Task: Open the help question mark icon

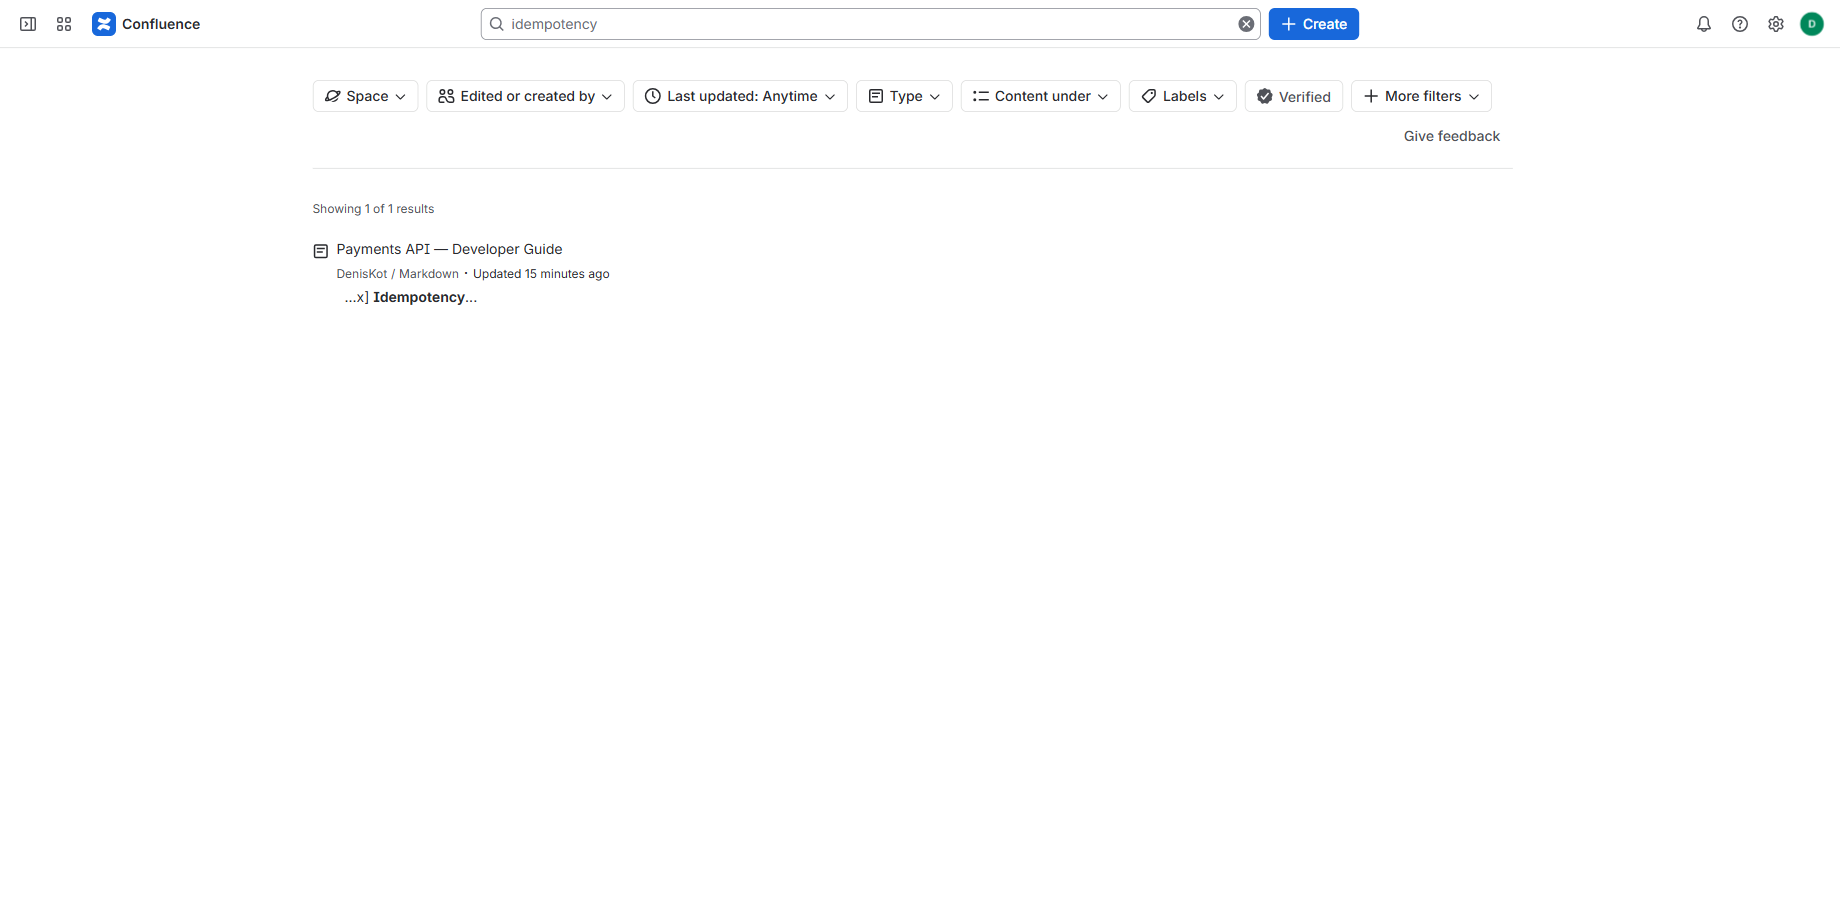Action: pos(1740,24)
